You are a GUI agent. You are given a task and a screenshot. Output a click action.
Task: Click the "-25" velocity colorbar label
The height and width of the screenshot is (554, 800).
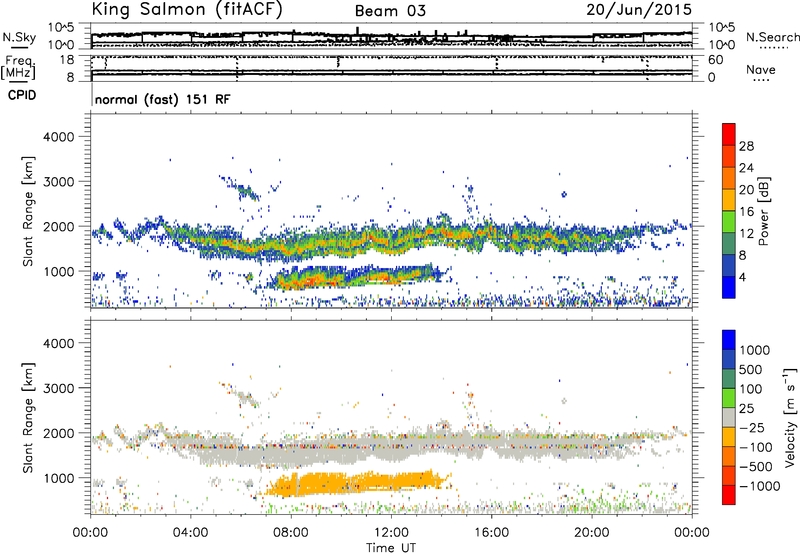click(x=753, y=428)
